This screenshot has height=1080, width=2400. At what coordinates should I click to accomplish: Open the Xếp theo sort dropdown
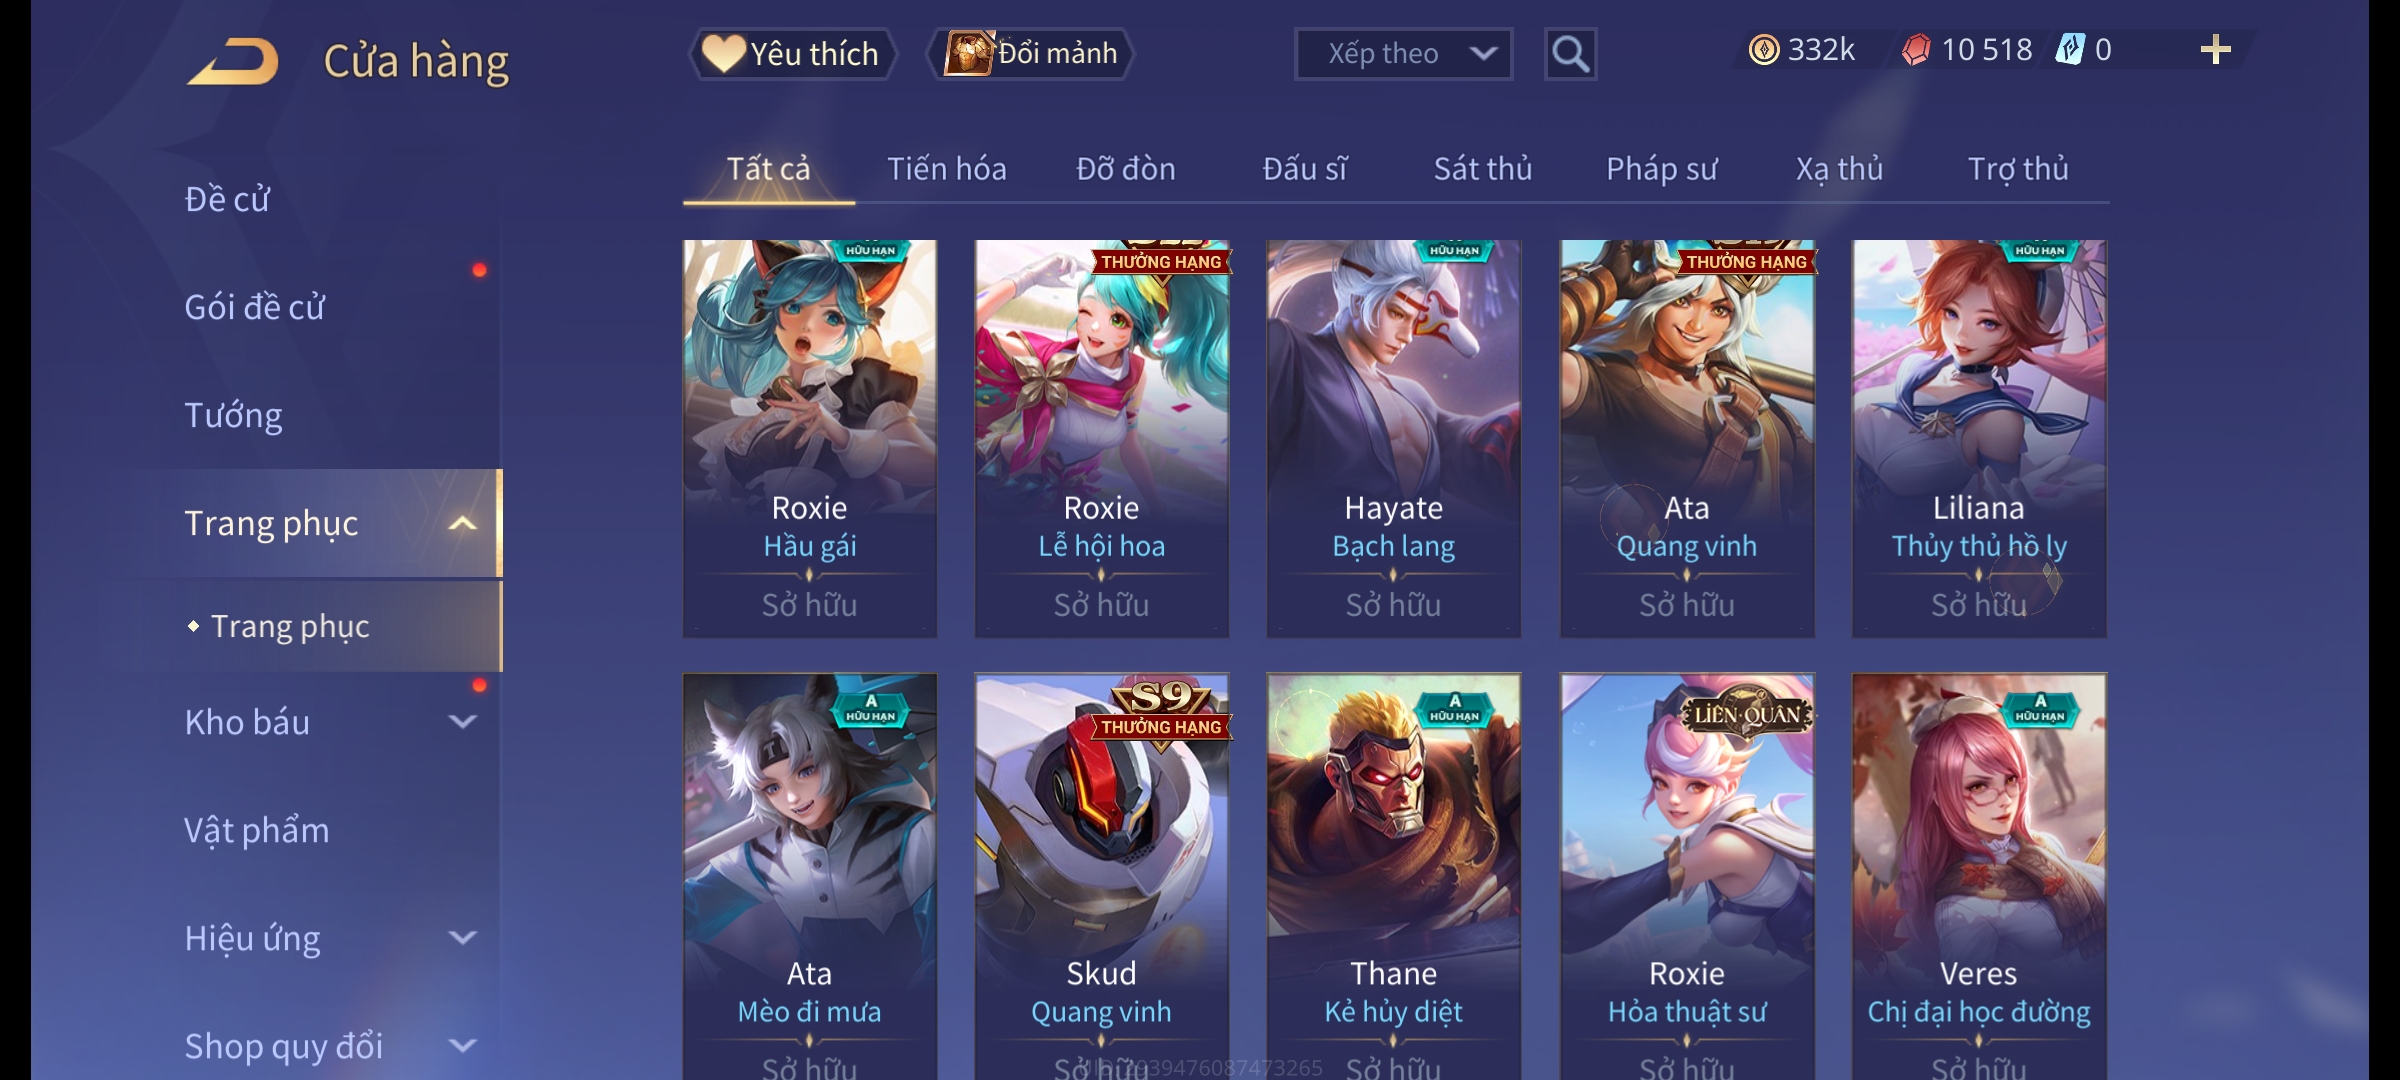[x=1403, y=54]
